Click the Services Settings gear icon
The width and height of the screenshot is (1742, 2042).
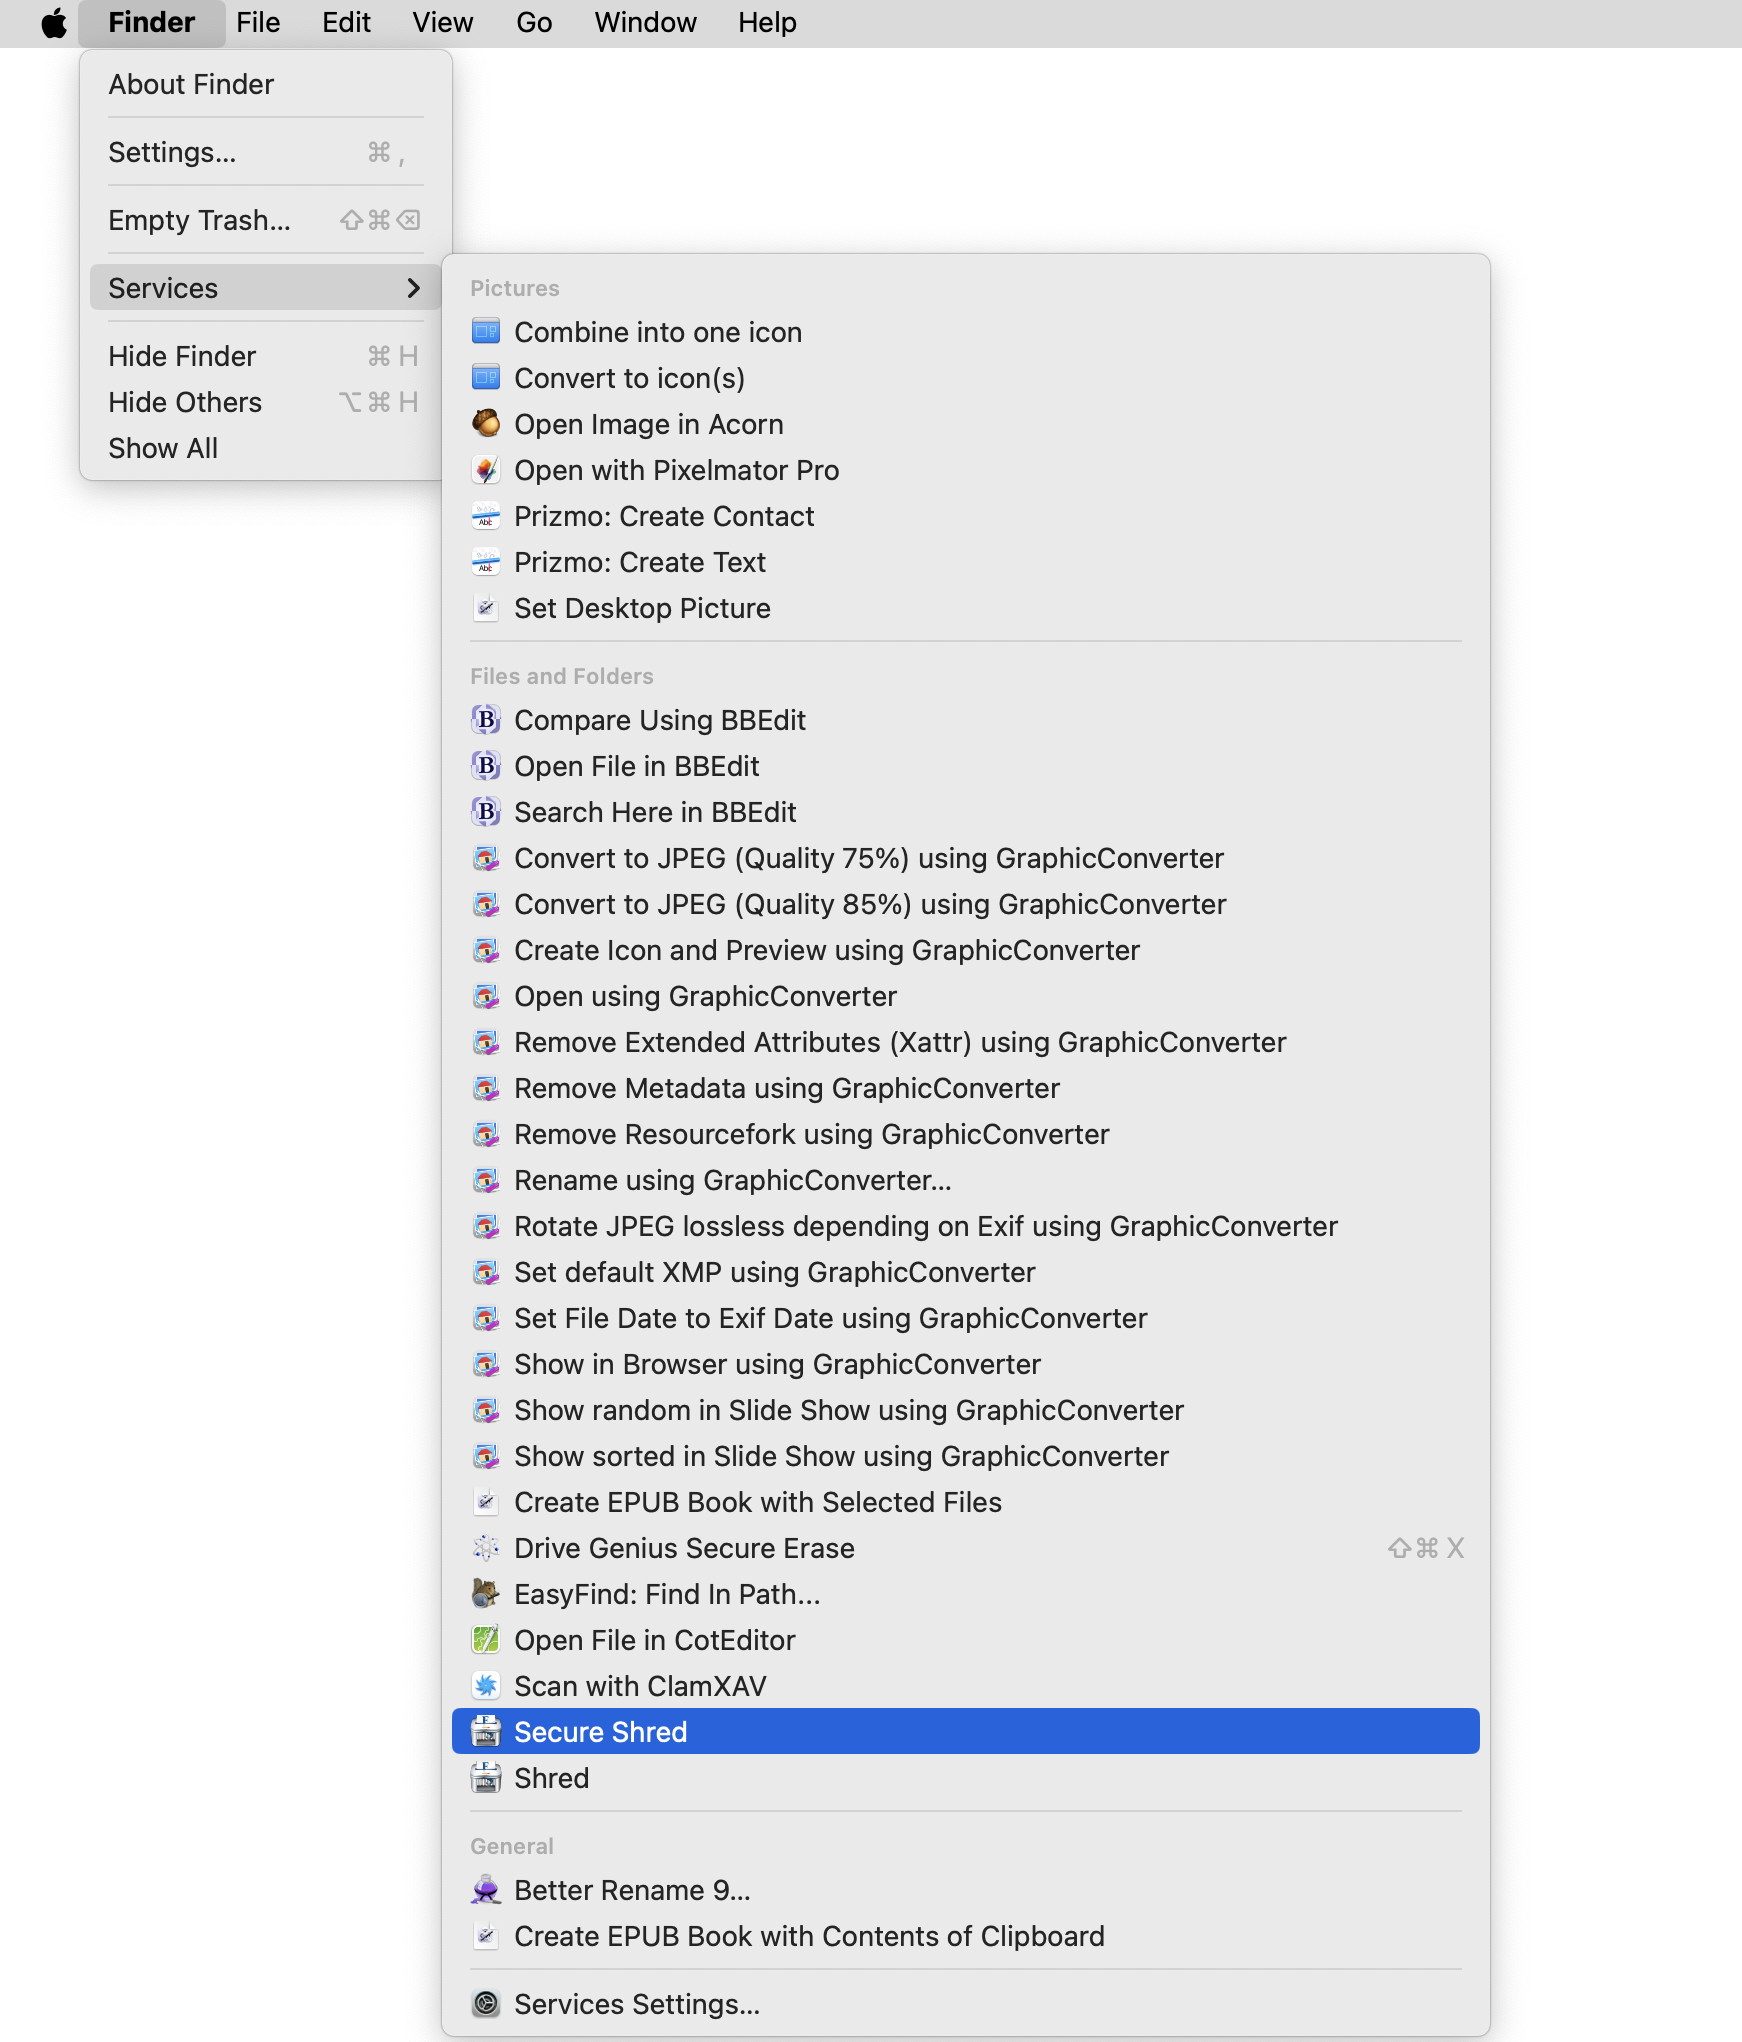(x=486, y=2004)
